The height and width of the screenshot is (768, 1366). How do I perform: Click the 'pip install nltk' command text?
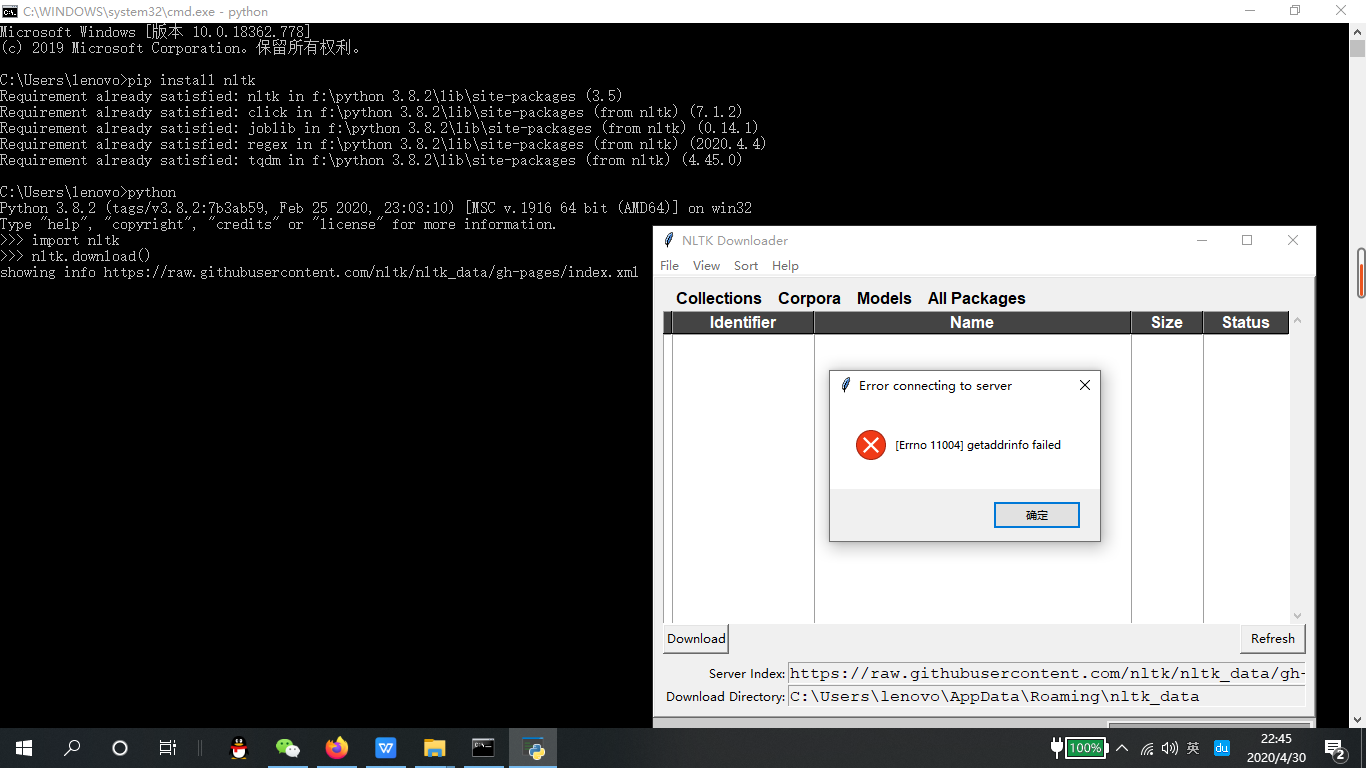(192, 80)
